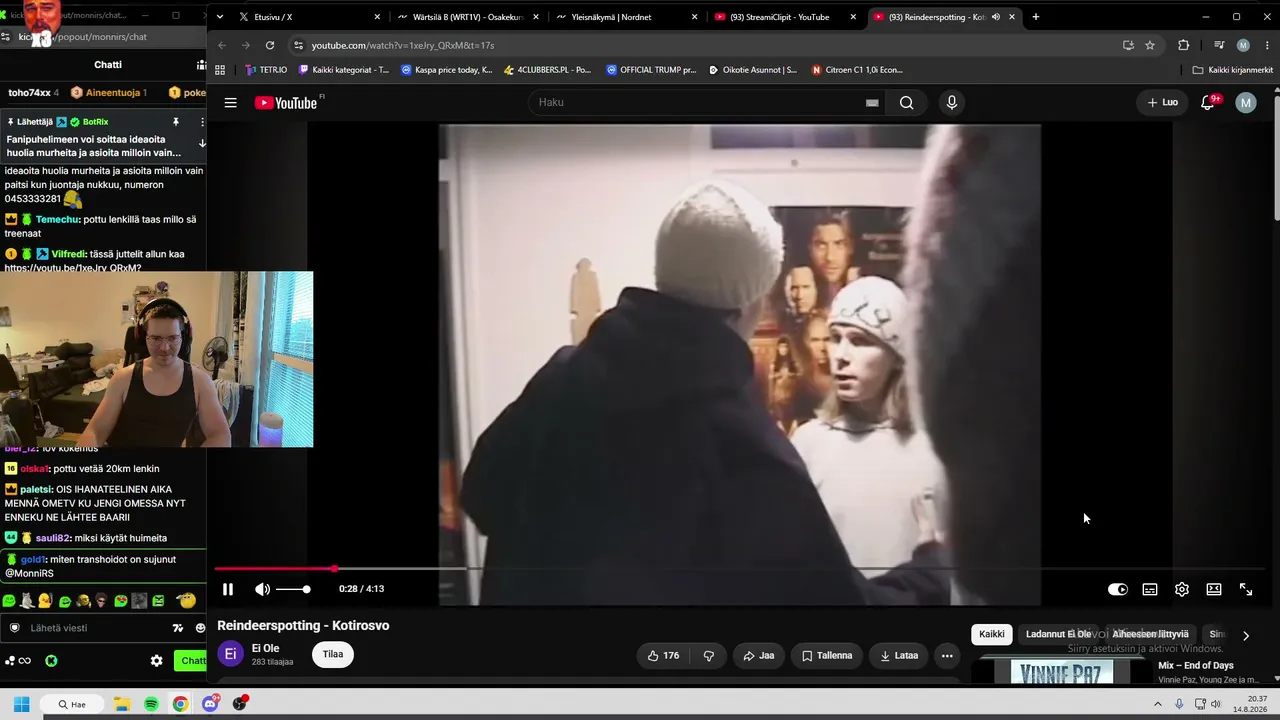Click the YouTube search field
The image size is (1280, 720).
point(696,102)
